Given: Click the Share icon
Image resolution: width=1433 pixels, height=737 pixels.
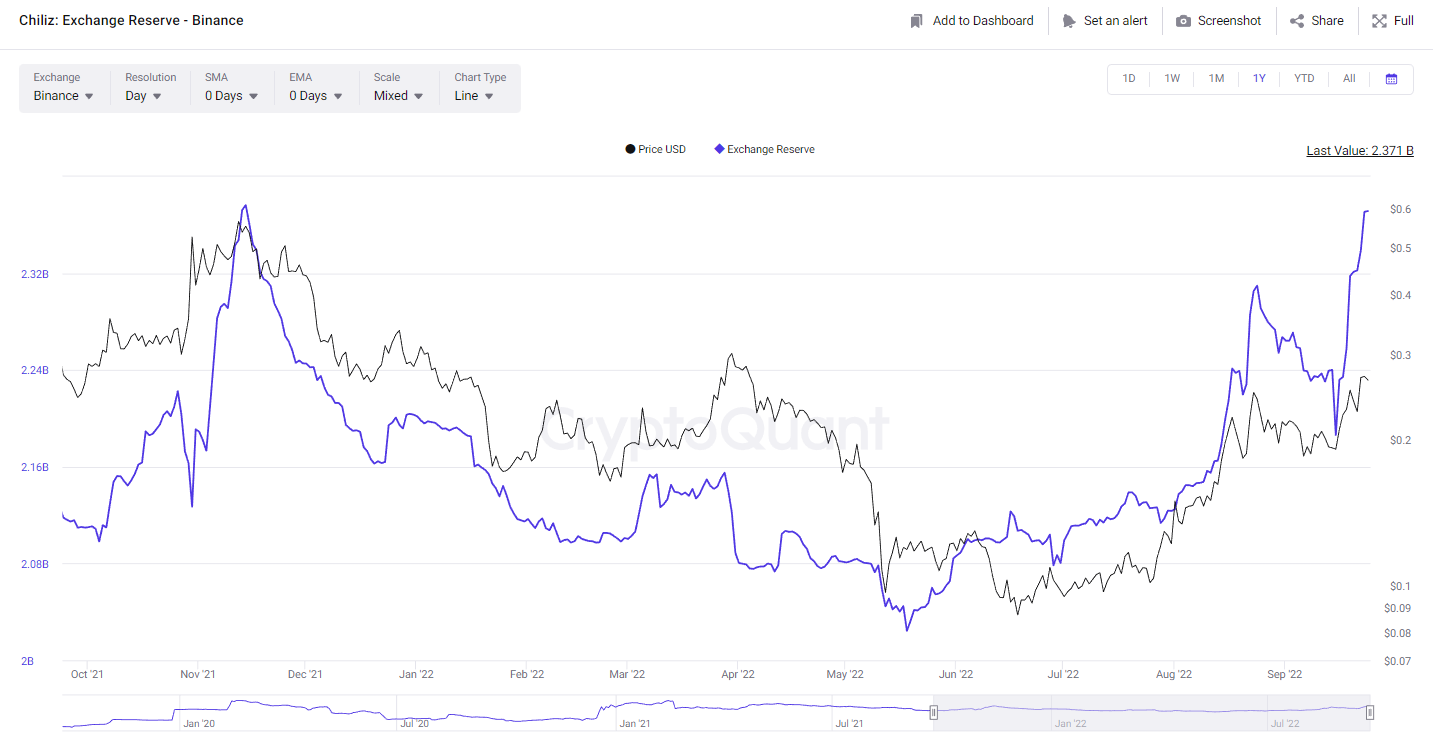Looking at the screenshot, I should click(1297, 21).
